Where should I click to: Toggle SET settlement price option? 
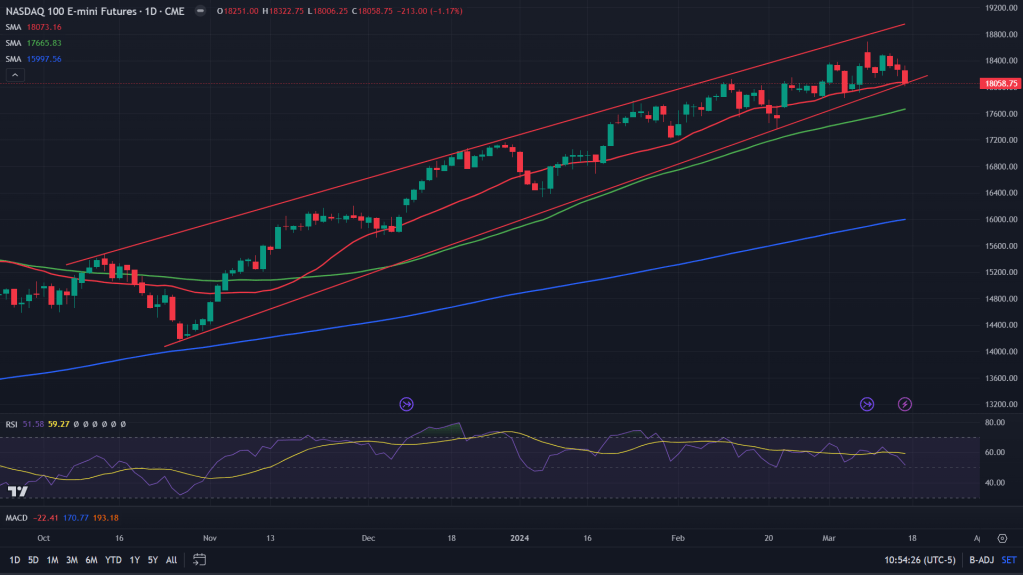(x=1007, y=560)
